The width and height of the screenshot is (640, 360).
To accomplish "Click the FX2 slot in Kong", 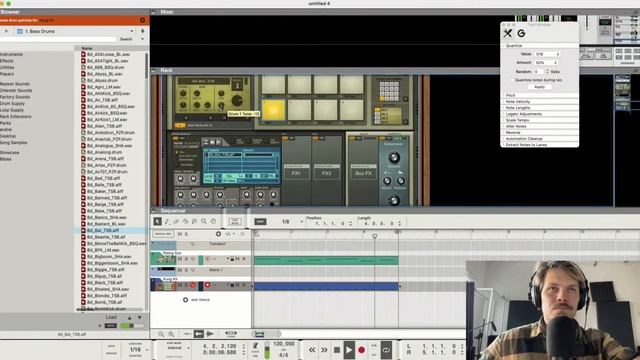I will click(x=327, y=173).
